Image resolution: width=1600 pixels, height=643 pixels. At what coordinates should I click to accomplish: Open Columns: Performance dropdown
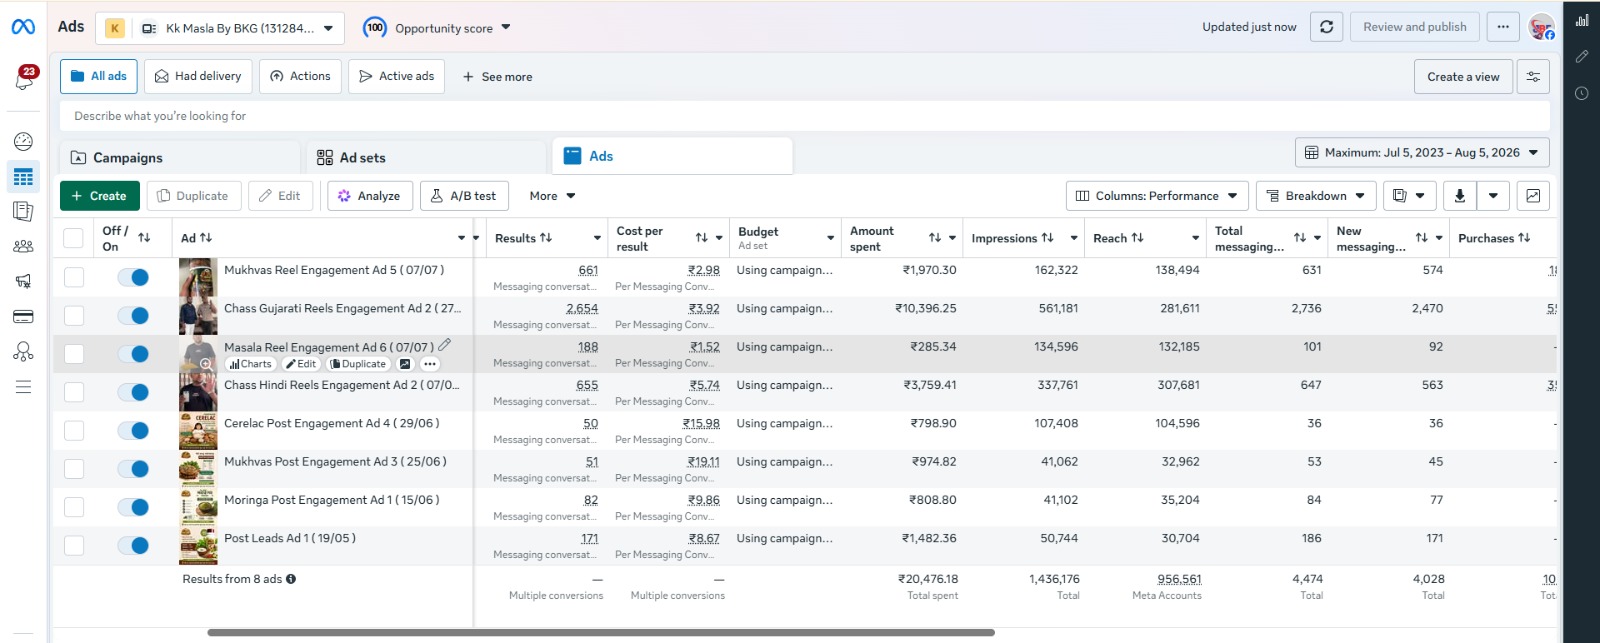[x=1156, y=196]
